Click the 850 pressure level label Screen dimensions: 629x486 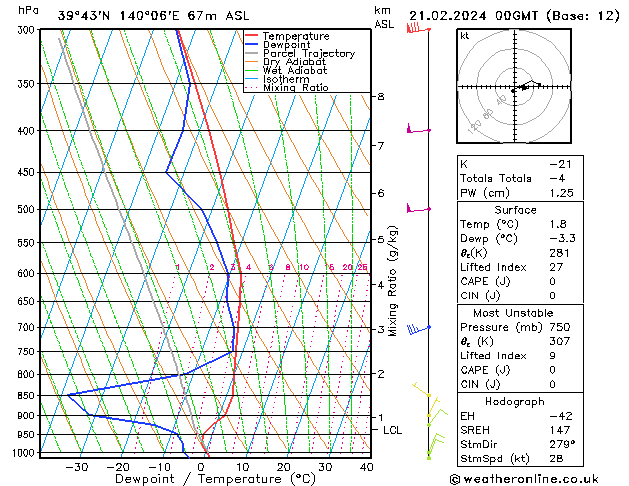click(x=28, y=395)
